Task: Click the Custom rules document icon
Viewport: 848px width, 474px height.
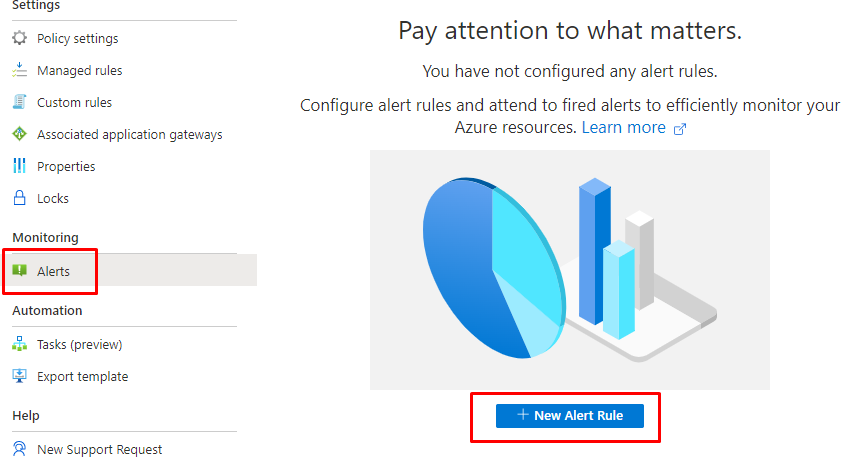Action: pos(19,103)
